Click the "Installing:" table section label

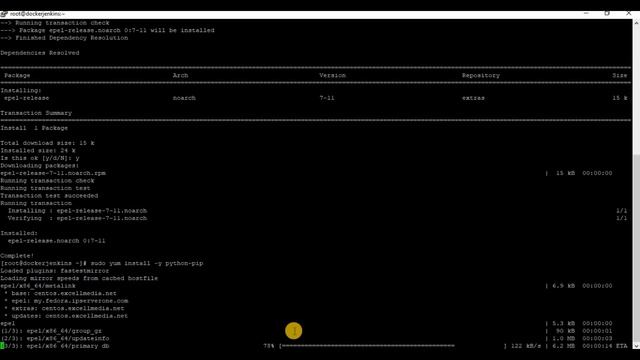click(x=21, y=91)
